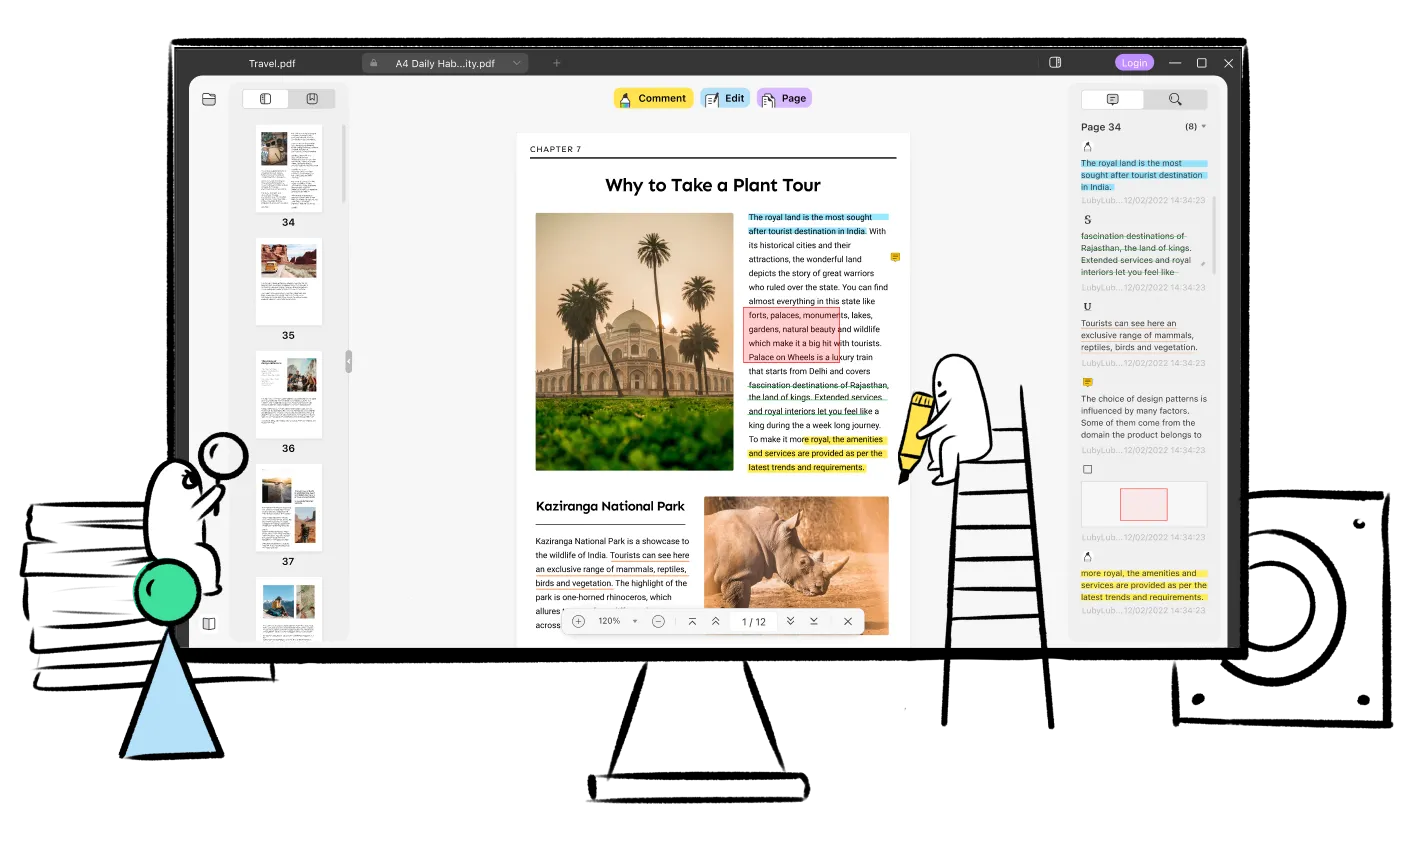Select the Humayun's Tomb photo in the page
Image resolution: width=1406 pixels, height=847 pixels.
[x=634, y=342]
